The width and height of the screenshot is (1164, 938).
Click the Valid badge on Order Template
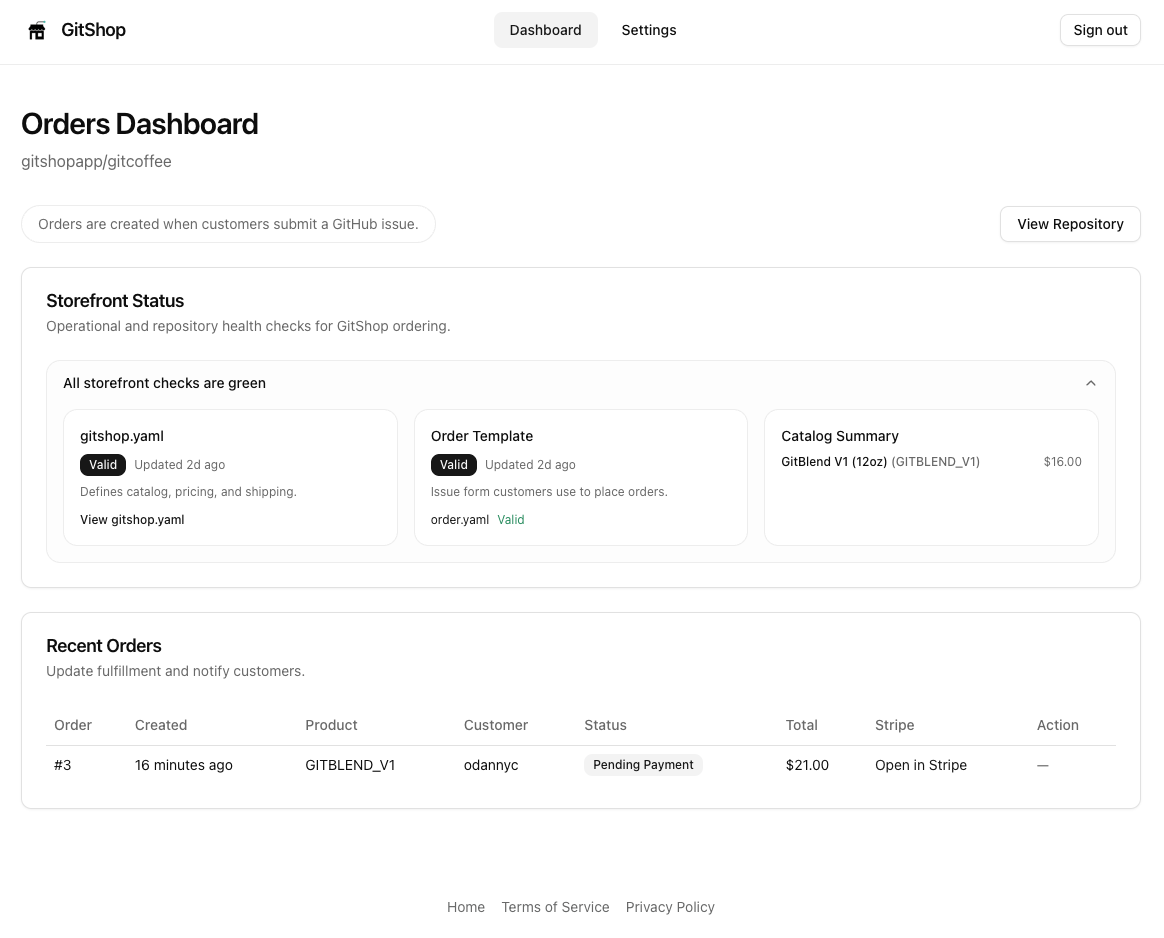pyautogui.click(x=453, y=464)
